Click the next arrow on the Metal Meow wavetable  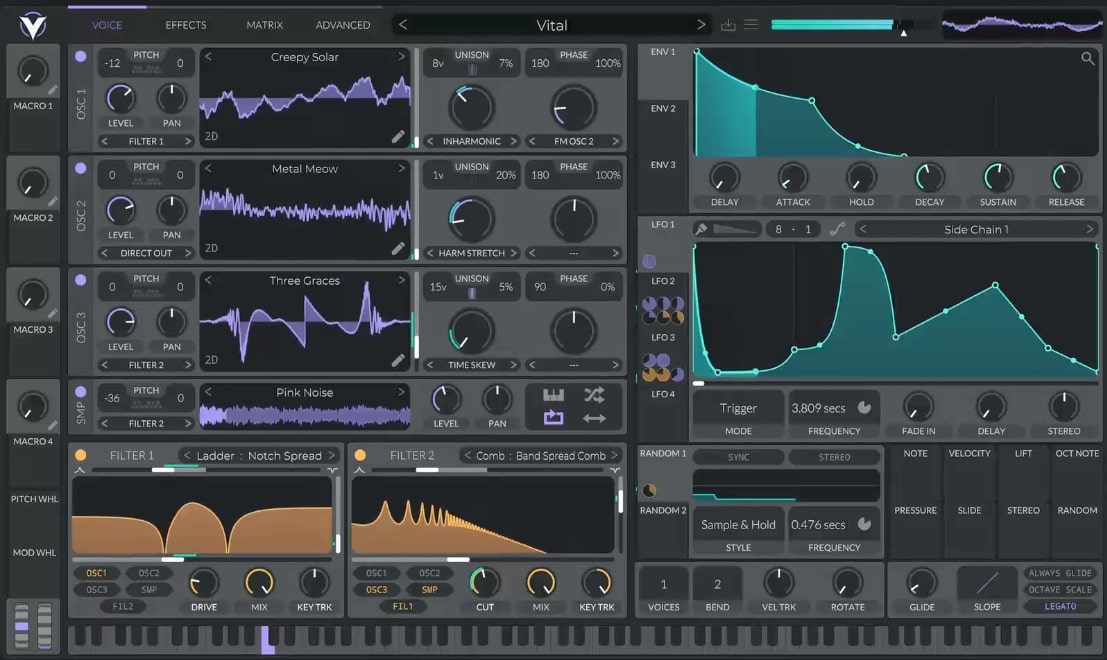tap(403, 168)
